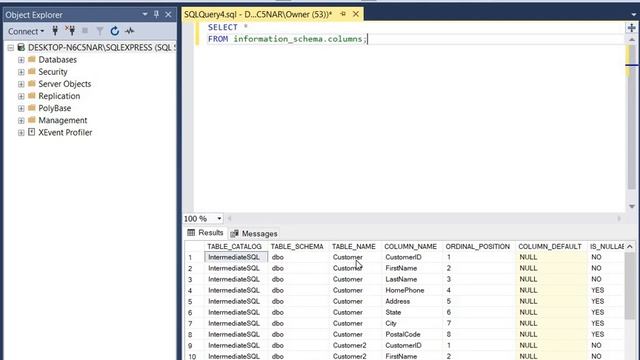Viewport: 640px width, 360px height.
Task: Select the HomePhone cell
Action: pyautogui.click(x=412, y=290)
